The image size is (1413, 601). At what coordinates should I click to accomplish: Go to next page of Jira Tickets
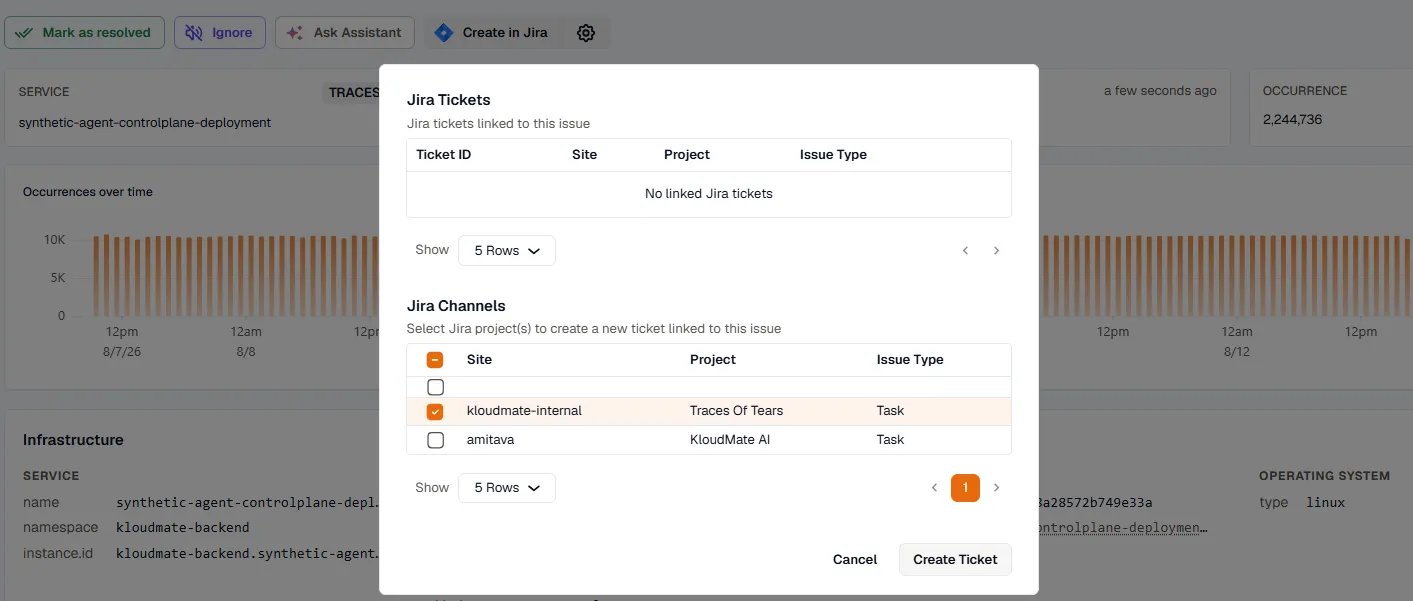pos(996,251)
